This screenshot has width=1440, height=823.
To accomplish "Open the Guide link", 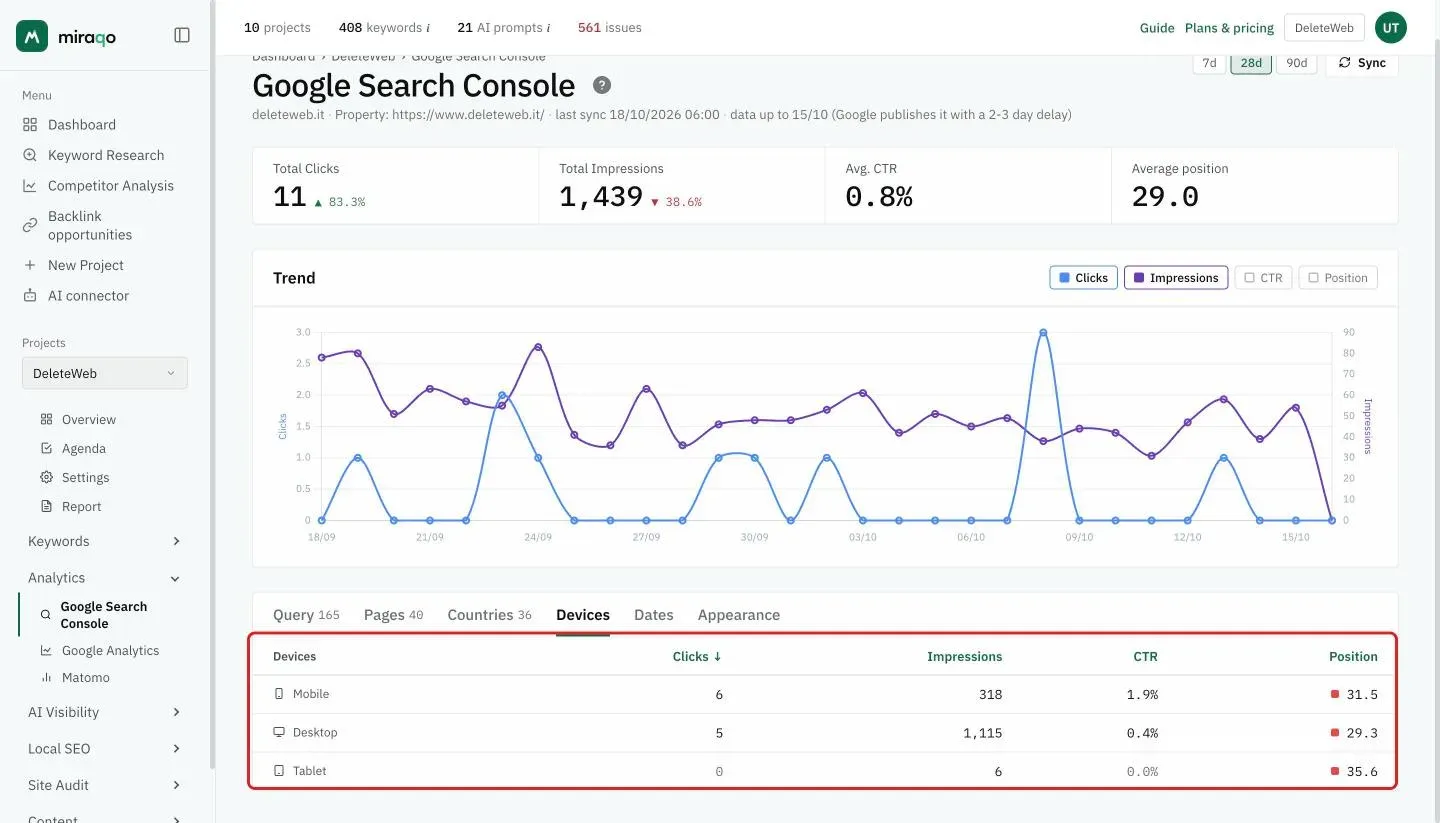I will click(x=1157, y=28).
